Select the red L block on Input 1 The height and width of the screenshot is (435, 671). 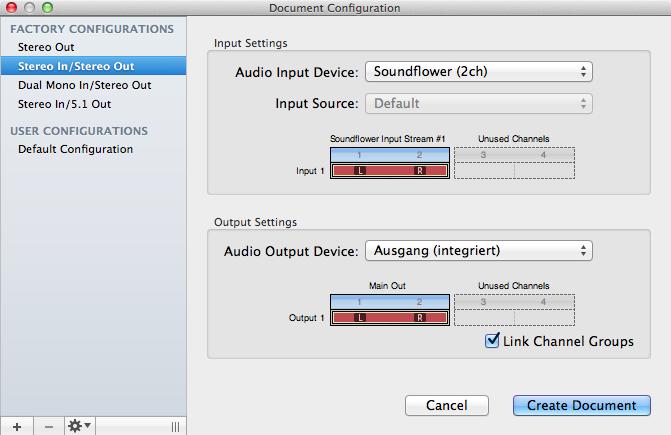click(x=360, y=171)
